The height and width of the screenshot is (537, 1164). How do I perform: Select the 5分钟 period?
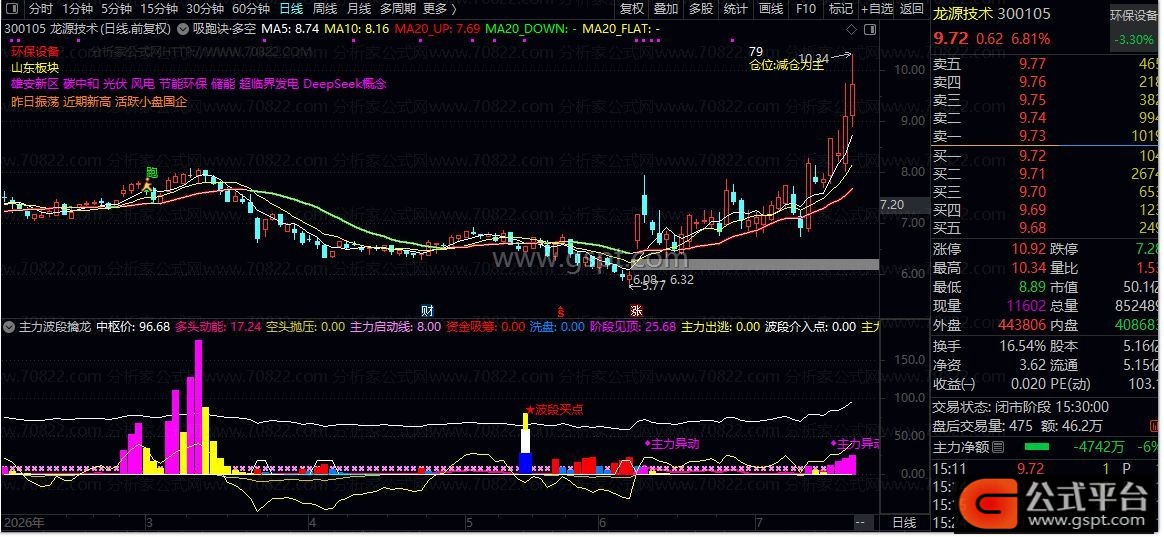click(117, 9)
